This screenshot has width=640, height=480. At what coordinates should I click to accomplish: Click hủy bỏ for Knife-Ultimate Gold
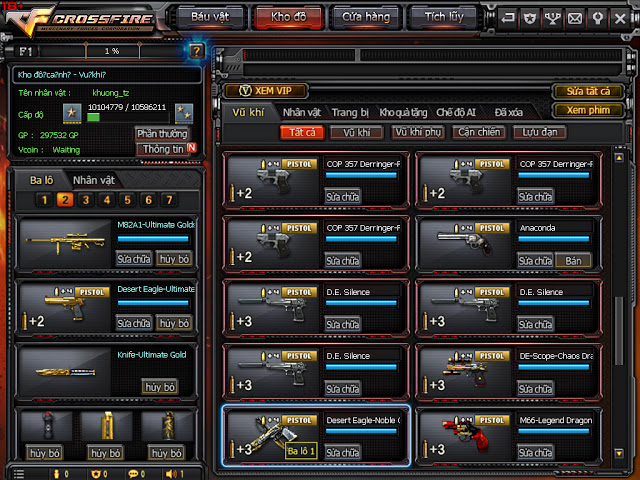[x=160, y=387]
